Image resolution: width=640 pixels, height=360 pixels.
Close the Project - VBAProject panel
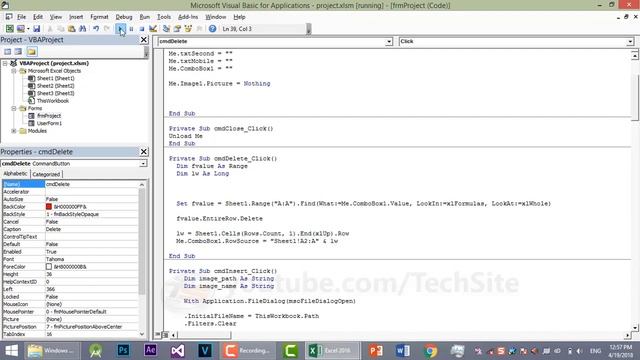pyautogui.click(x=144, y=40)
